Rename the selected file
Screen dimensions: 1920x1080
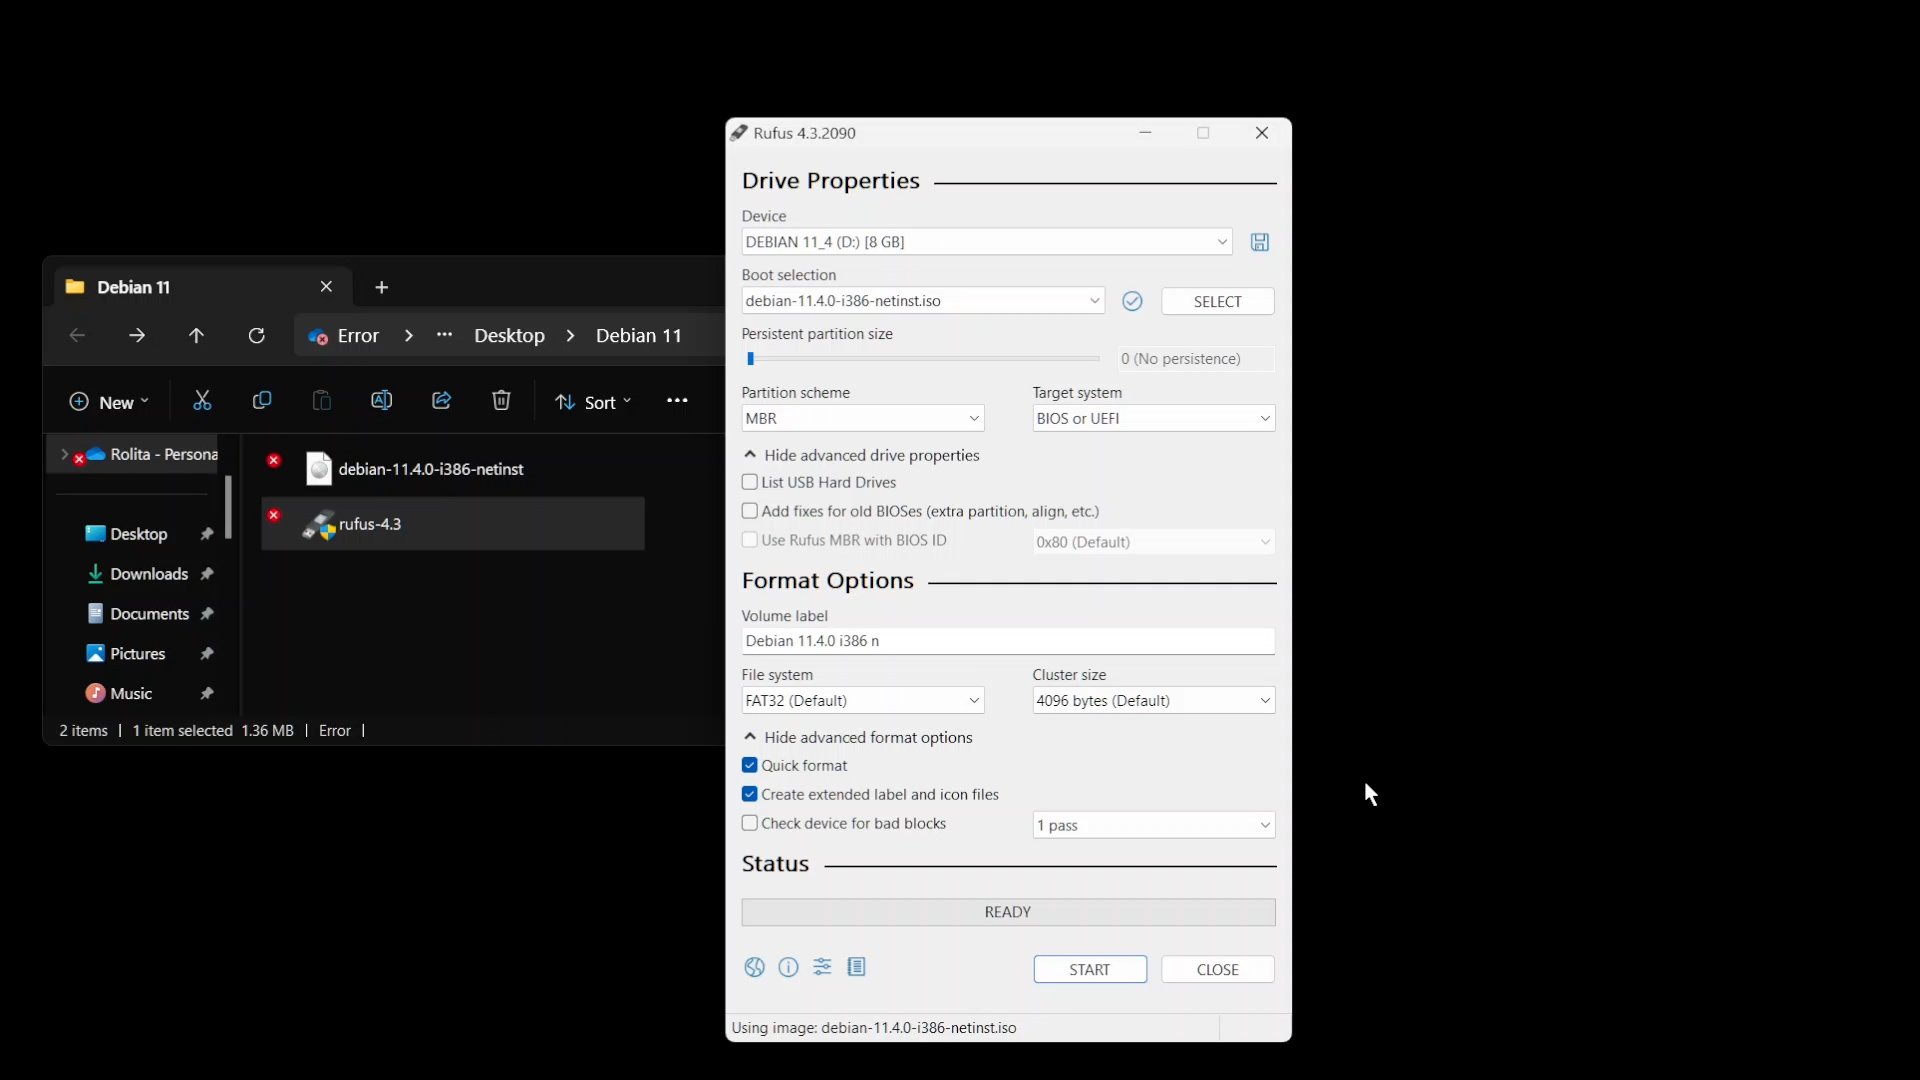(x=383, y=400)
